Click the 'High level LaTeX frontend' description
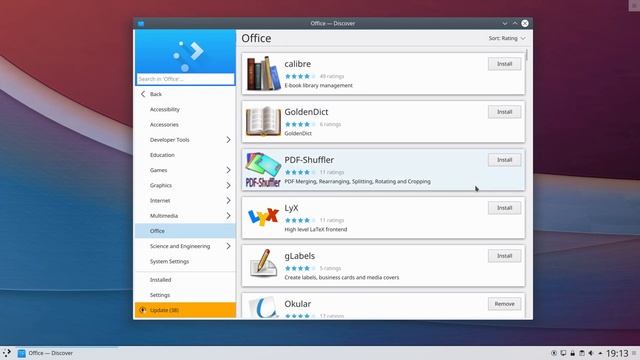The image size is (640, 360). [x=316, y=229]
